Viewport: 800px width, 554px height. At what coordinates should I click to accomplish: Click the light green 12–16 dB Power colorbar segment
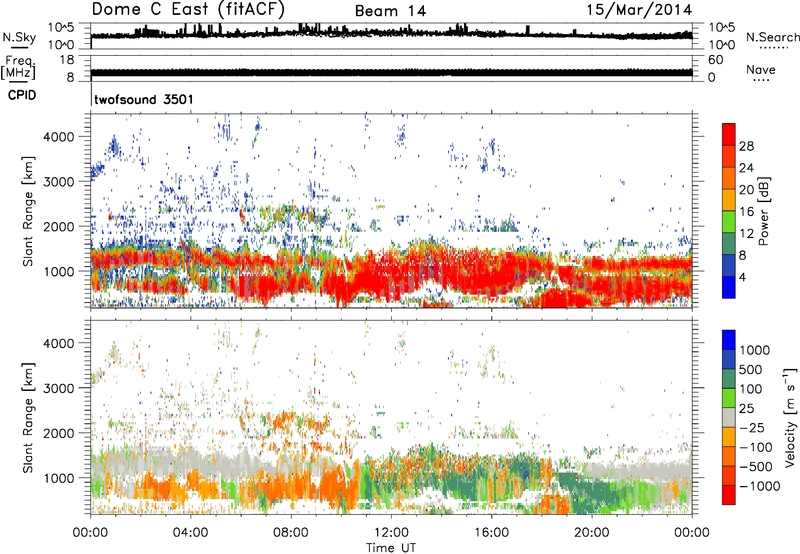pos(729,222)
